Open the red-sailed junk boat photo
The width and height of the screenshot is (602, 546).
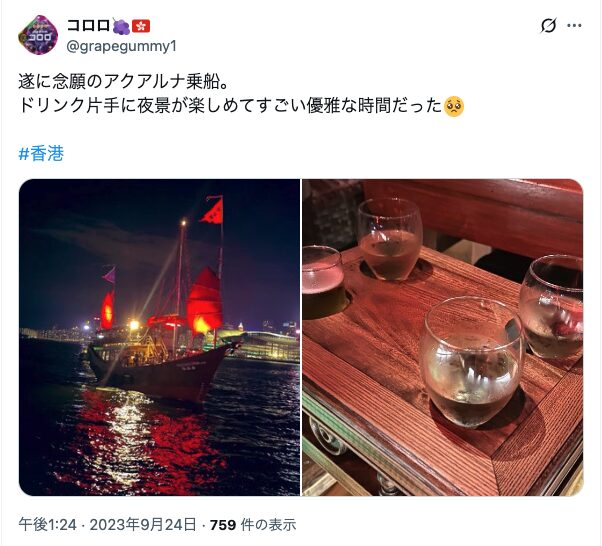159,337
